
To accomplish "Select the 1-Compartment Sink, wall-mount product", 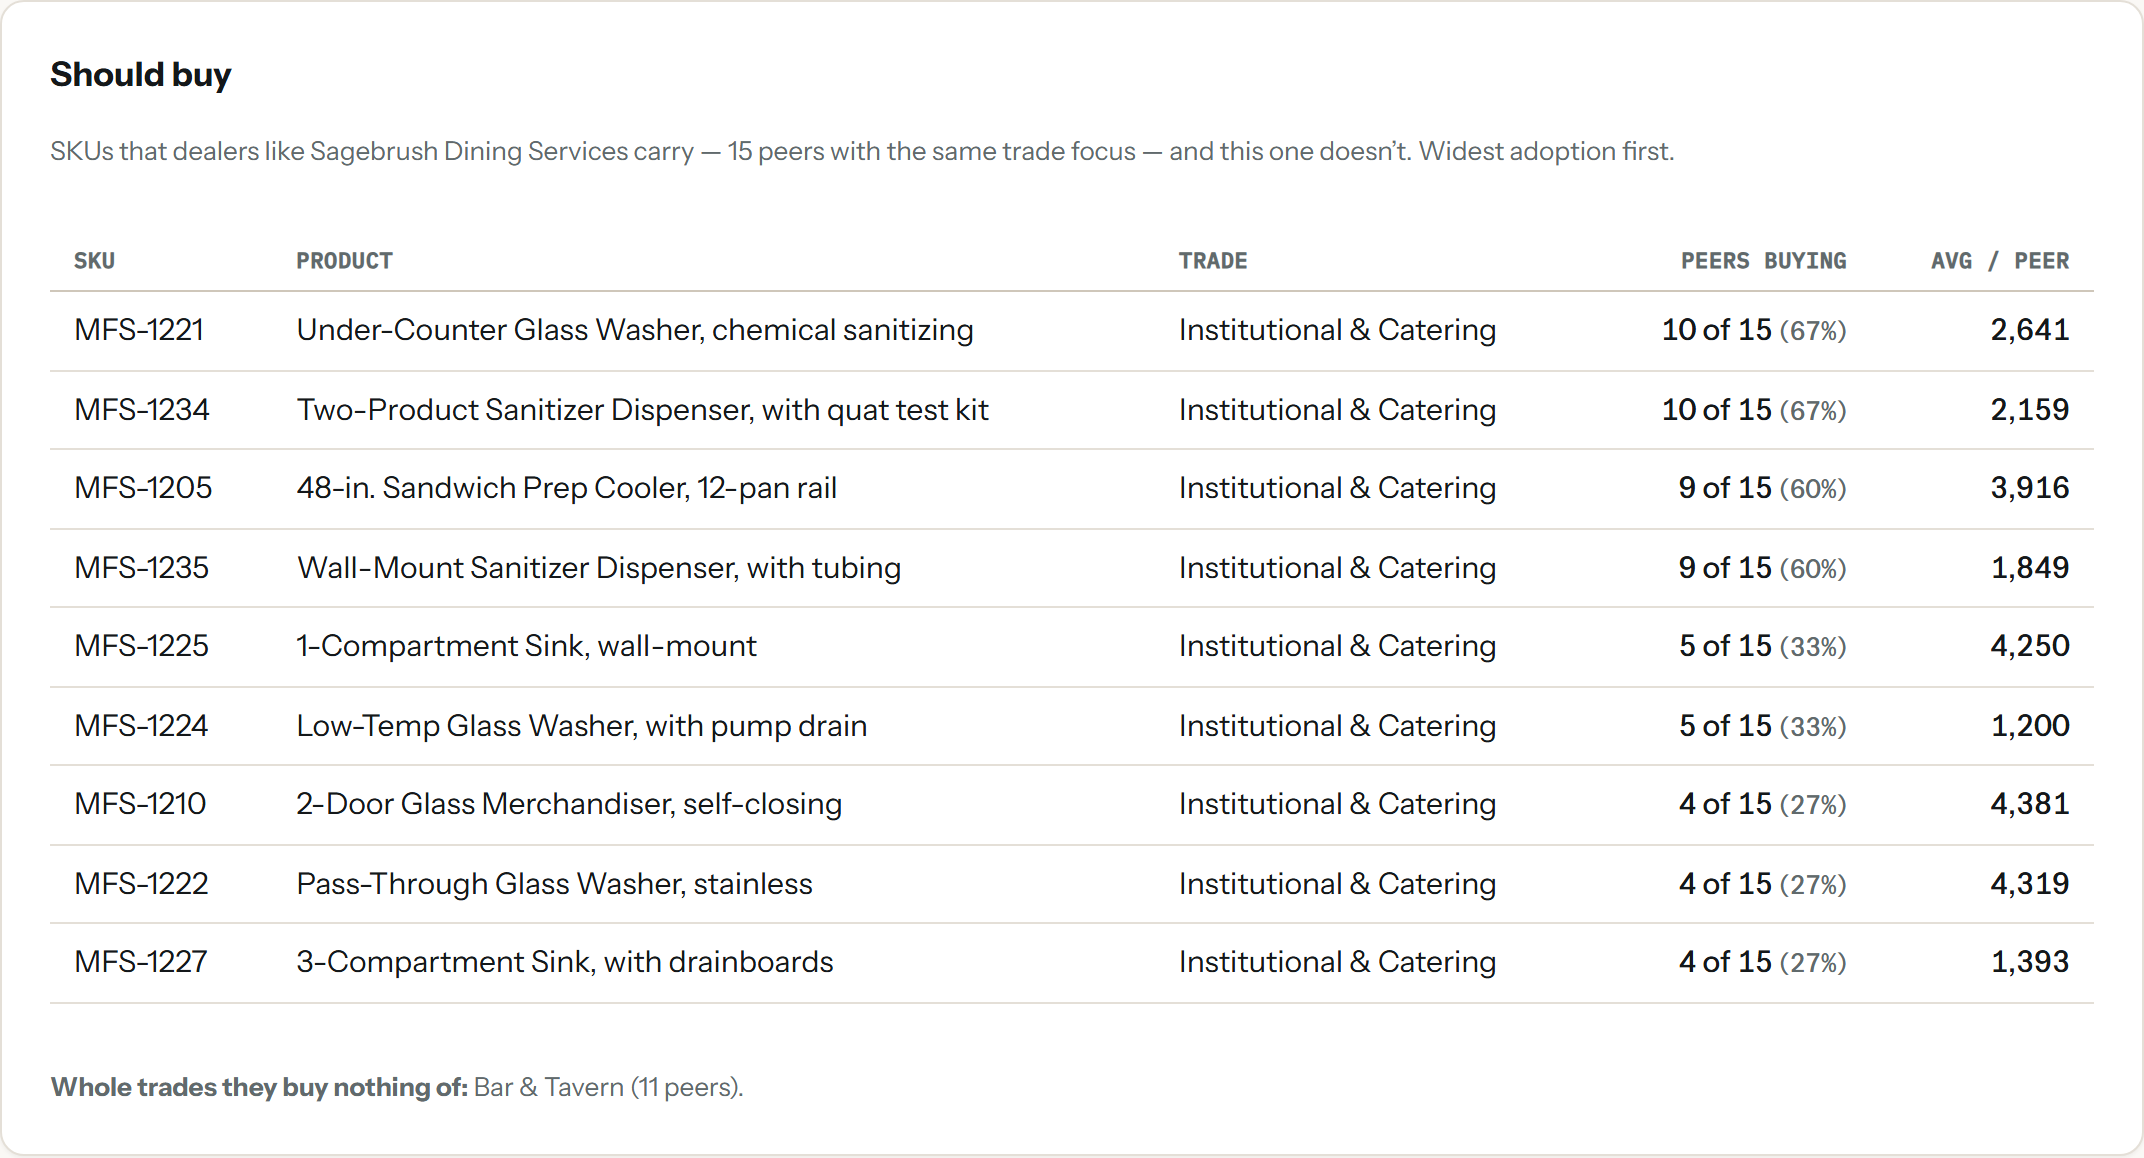I will point(526,646).
